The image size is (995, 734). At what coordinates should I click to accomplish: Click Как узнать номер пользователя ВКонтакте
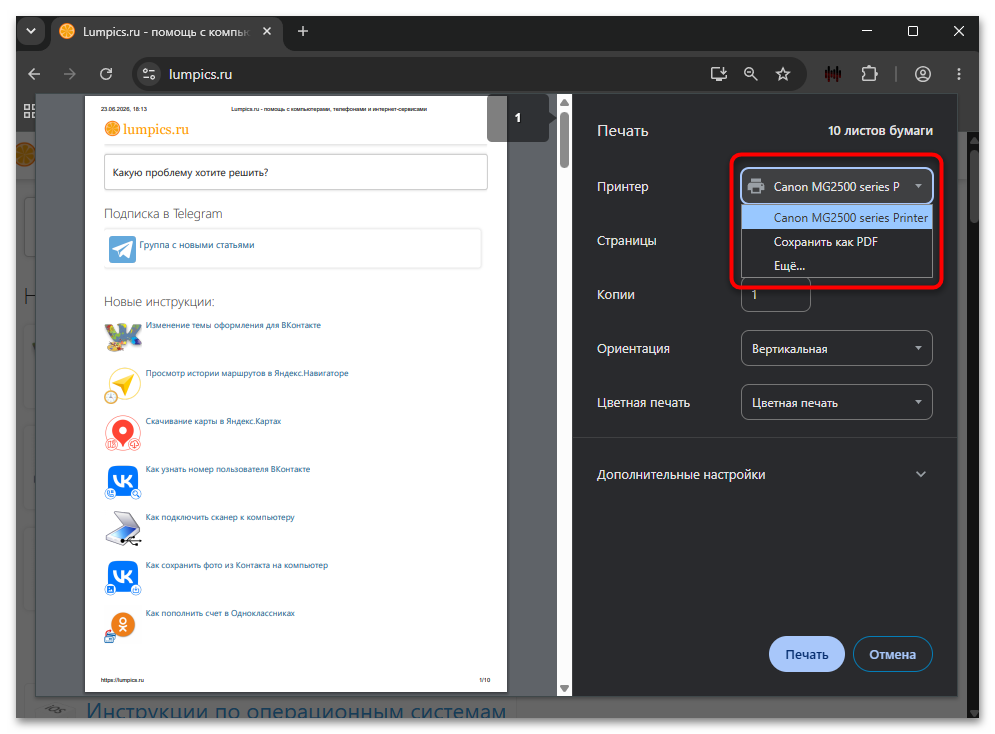[228, 469]
